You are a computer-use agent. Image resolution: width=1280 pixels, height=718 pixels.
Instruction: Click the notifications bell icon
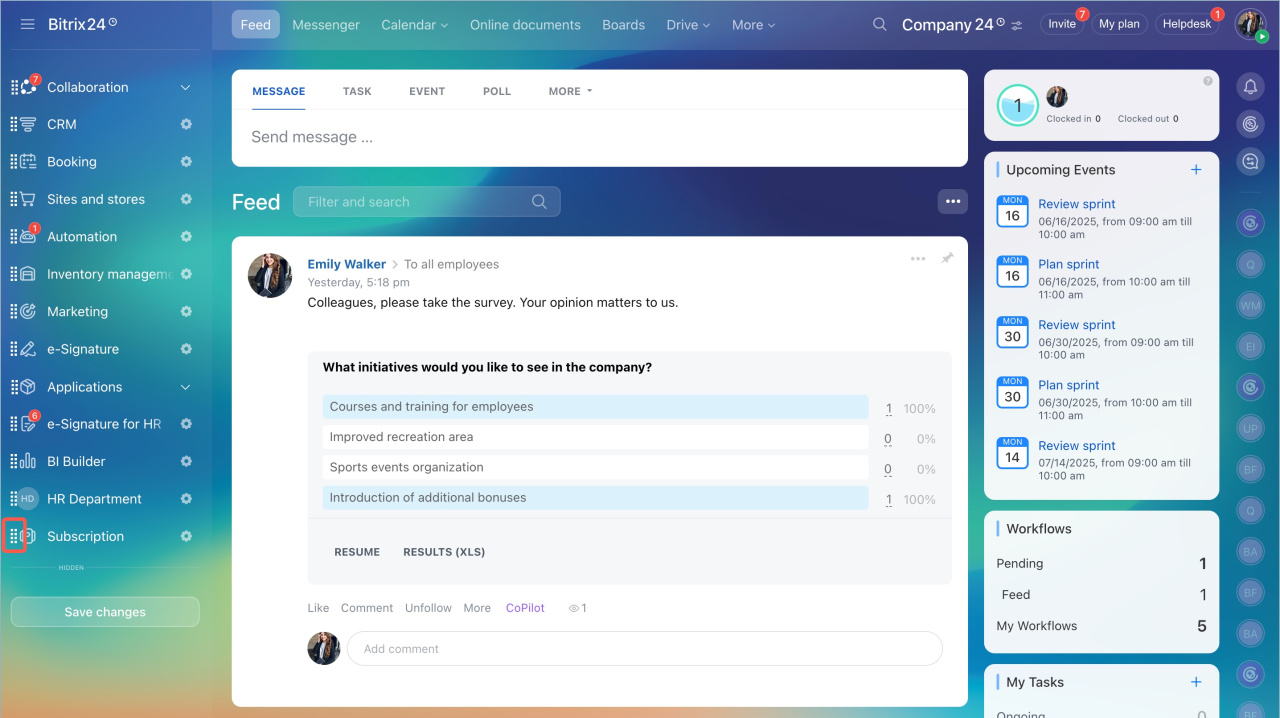1250,87
